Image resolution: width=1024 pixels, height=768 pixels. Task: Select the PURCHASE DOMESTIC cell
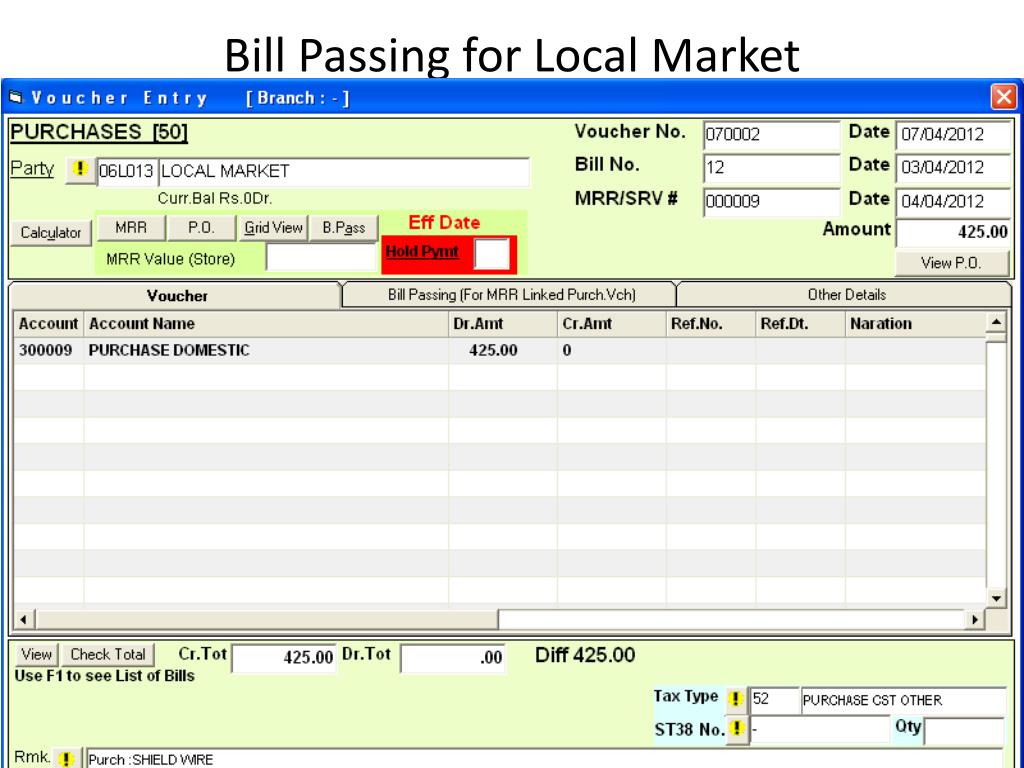coord(266,351)
